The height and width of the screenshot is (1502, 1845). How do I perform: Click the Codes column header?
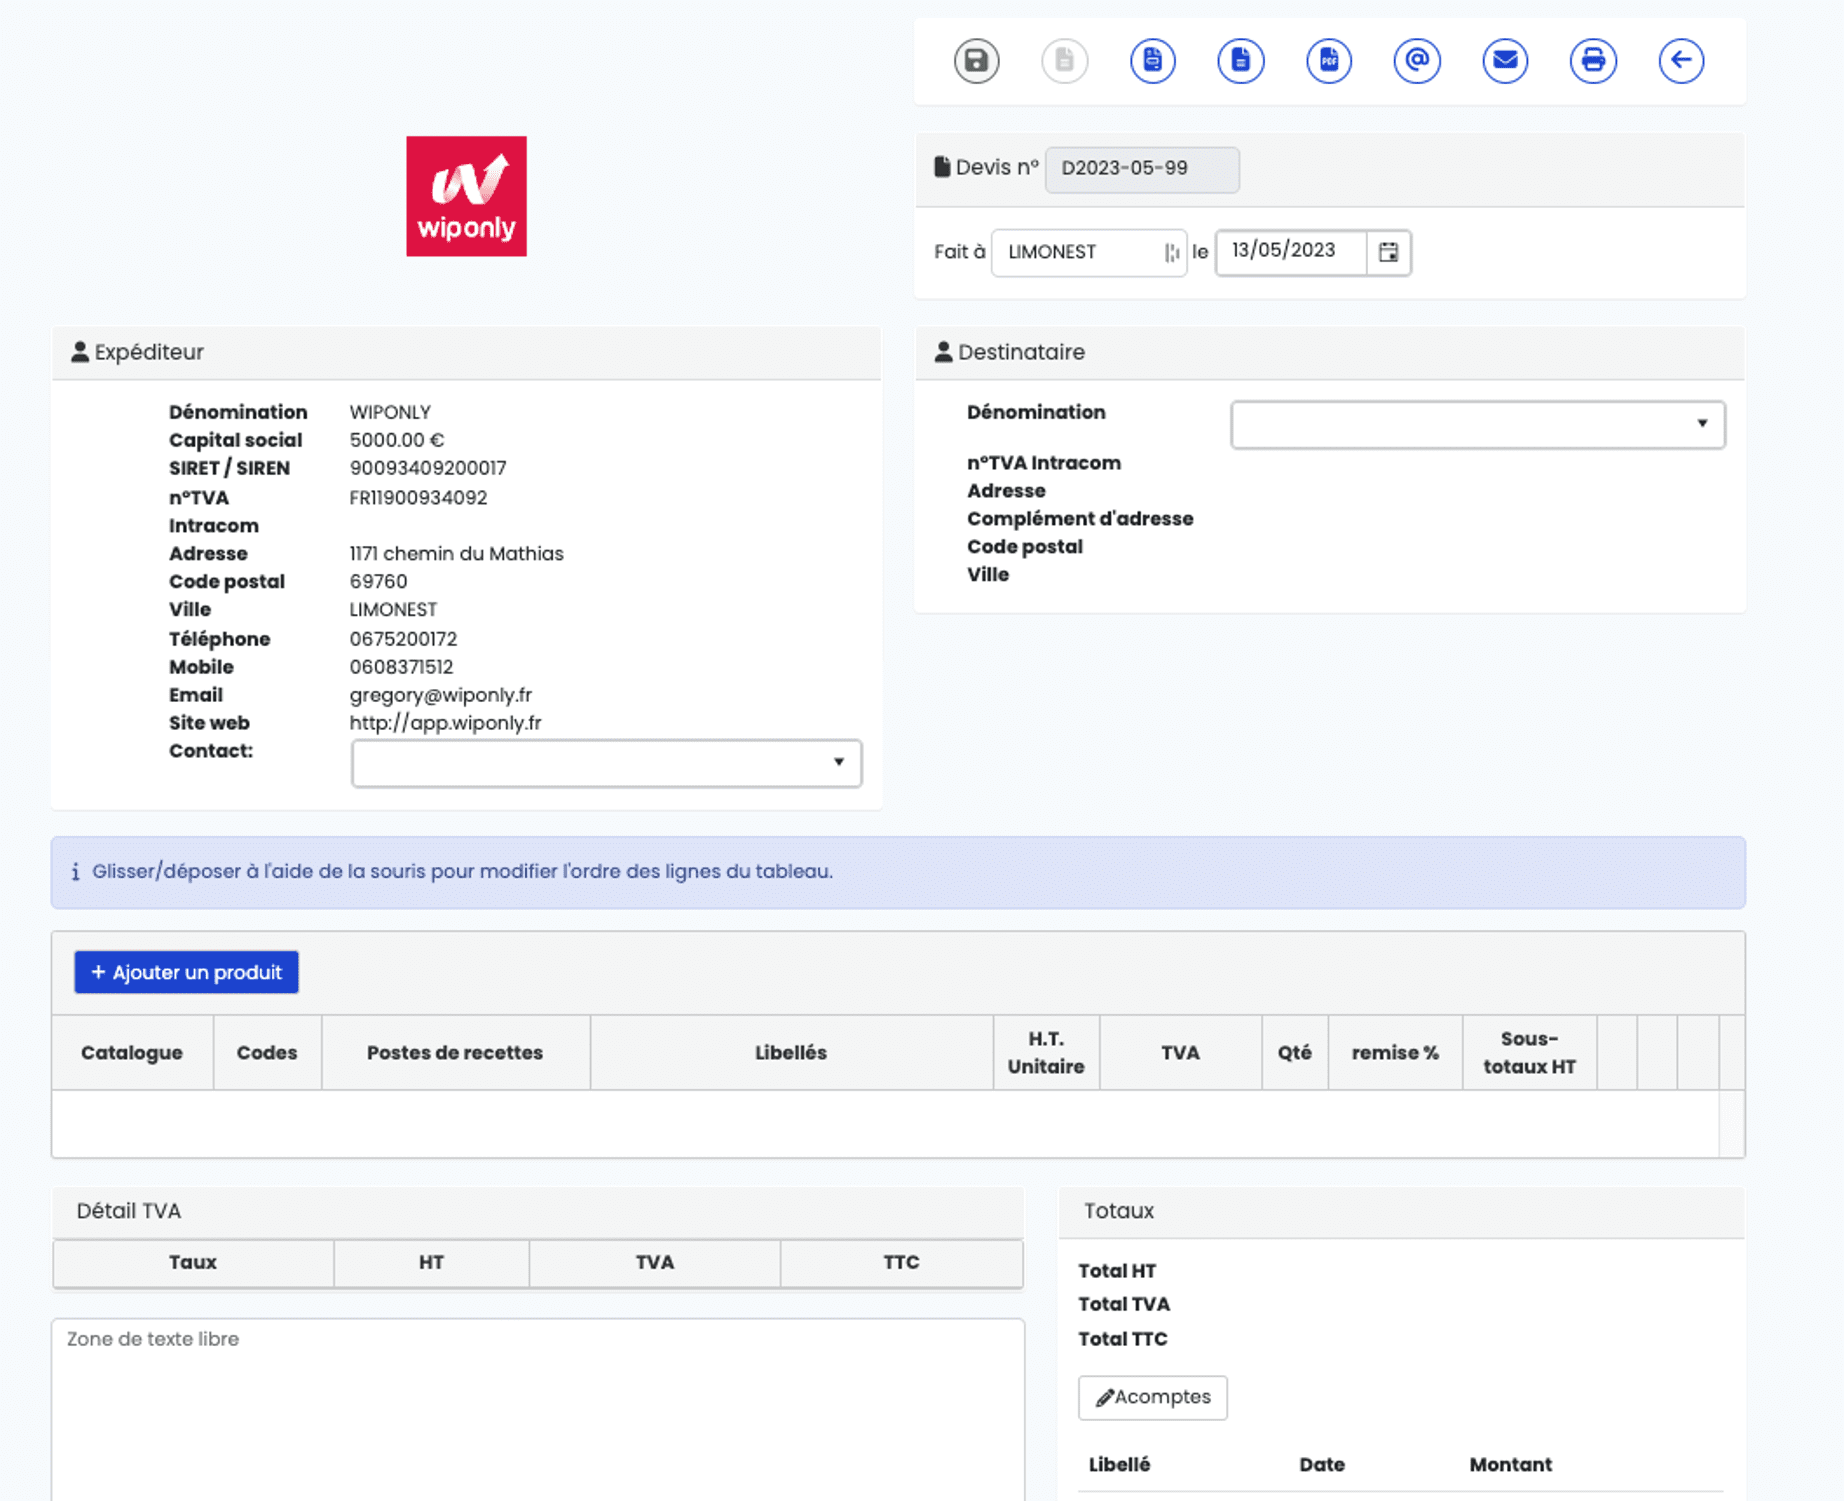point(267,1052)
